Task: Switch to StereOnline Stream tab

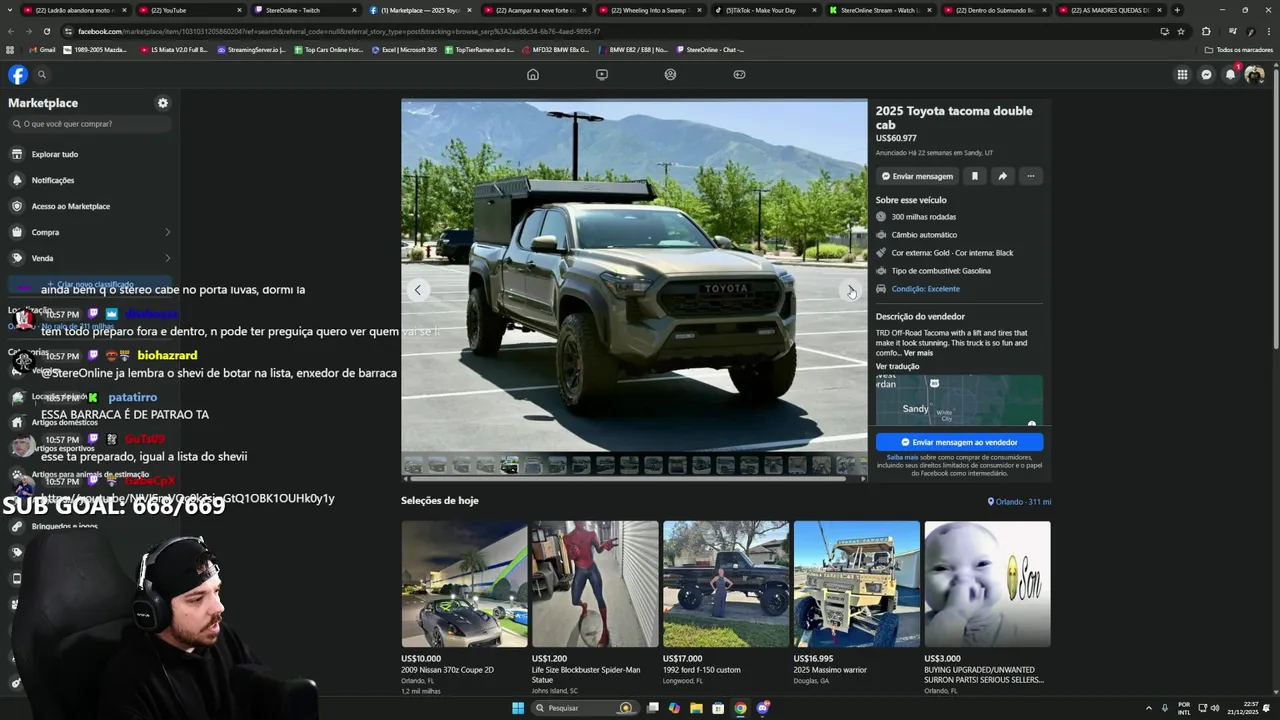Action: (880, 10)
